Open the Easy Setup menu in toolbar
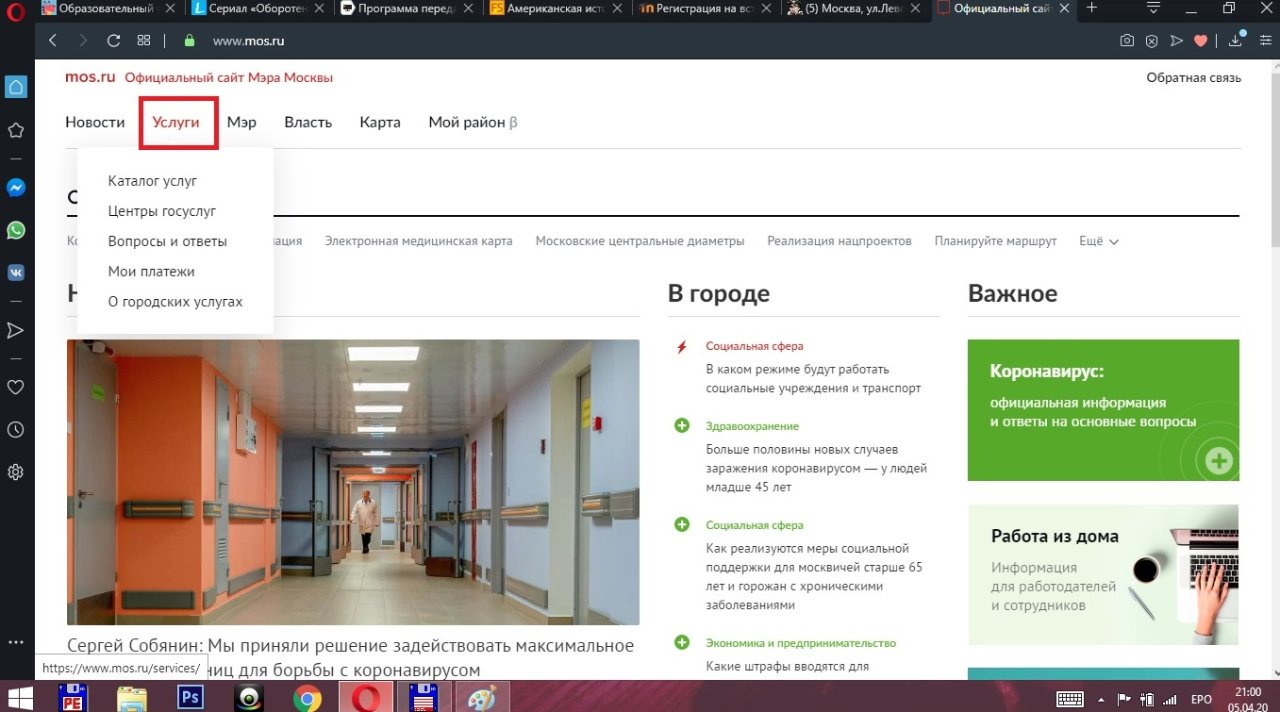 1154,8
